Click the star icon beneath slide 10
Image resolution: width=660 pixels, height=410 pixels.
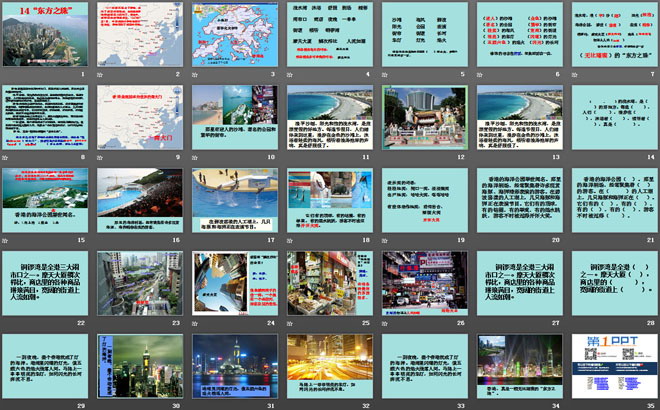195,157
